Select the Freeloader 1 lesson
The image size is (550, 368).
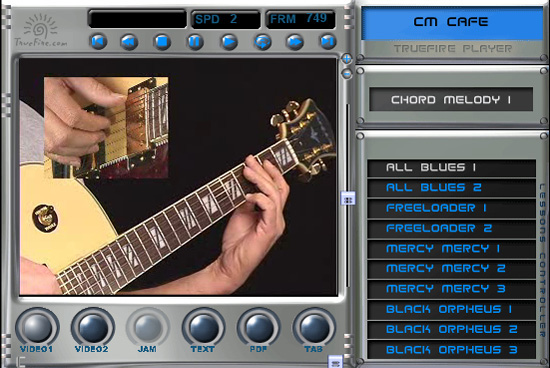(x=451, y=208)
